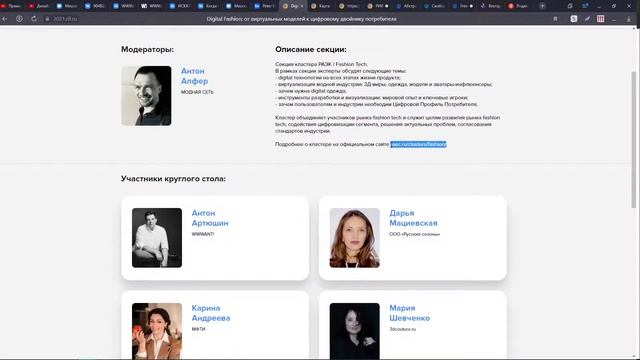
Task: Click the Описание секции: heading
Action: (311, 49)
